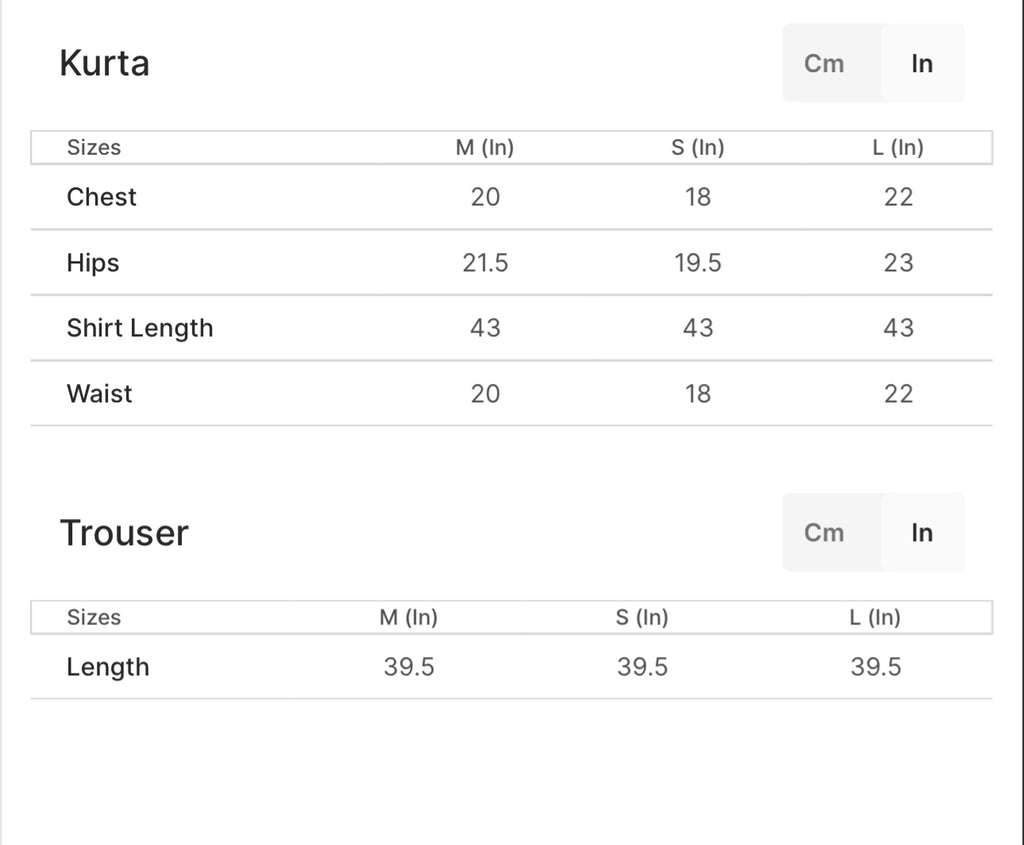Click the M (In) header in Trouser table
Viewport: 1024px width, 845px height.
click(x=409, y=618)
